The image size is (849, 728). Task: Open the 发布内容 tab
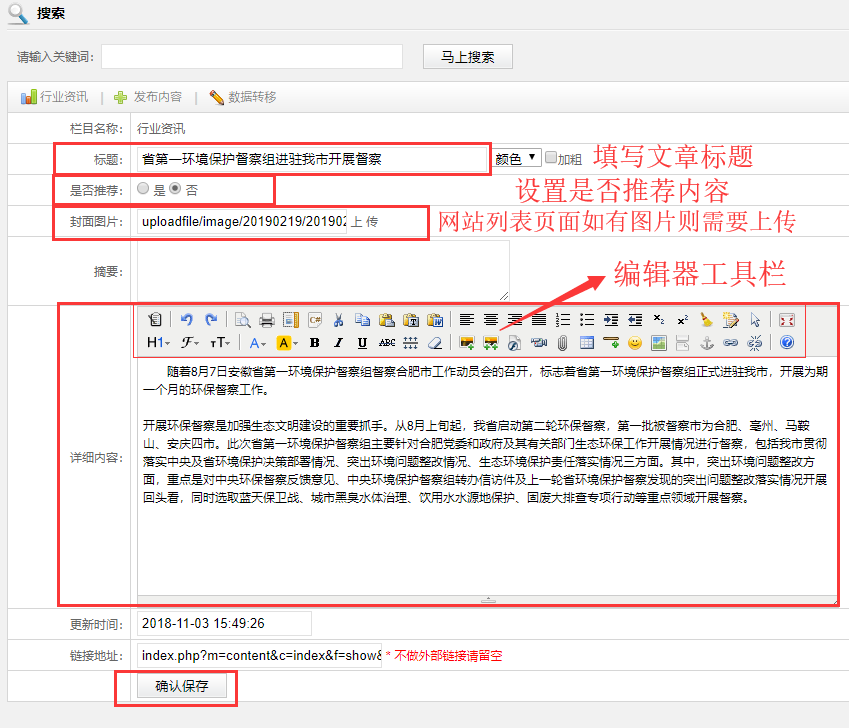tap(148, 97)
